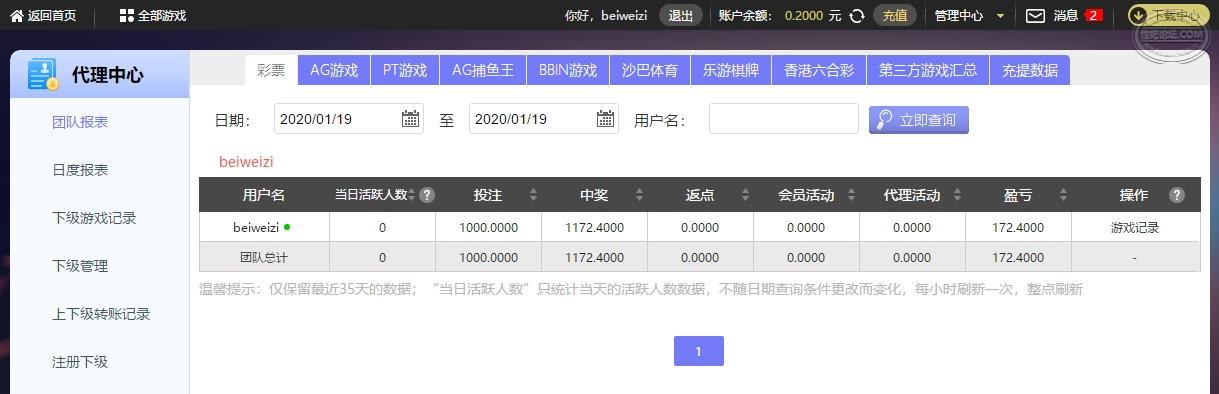The image size is (1219, 394).
Task: Focus the end date input field
Action: pos(544,119)
